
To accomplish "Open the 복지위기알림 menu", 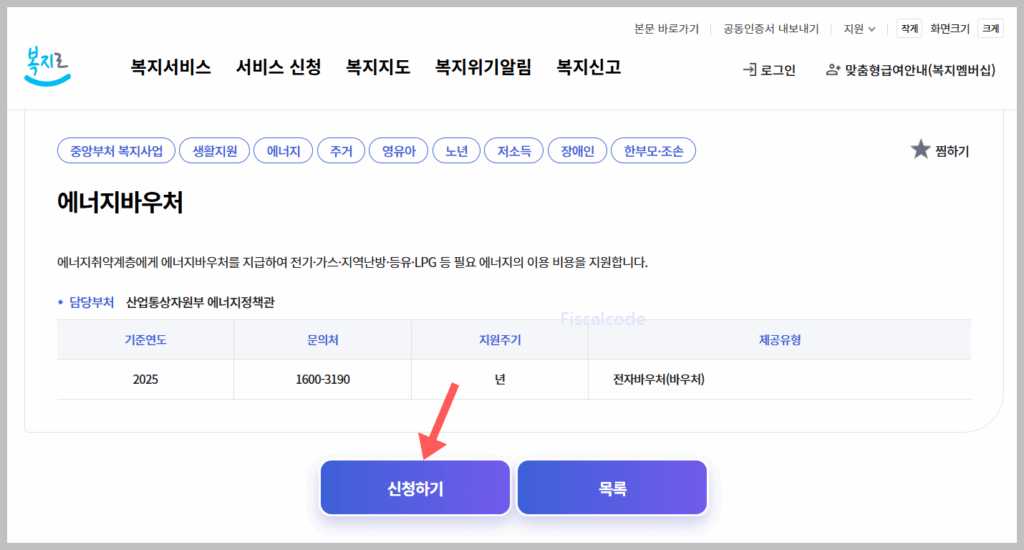I will [x=483, y=68].
